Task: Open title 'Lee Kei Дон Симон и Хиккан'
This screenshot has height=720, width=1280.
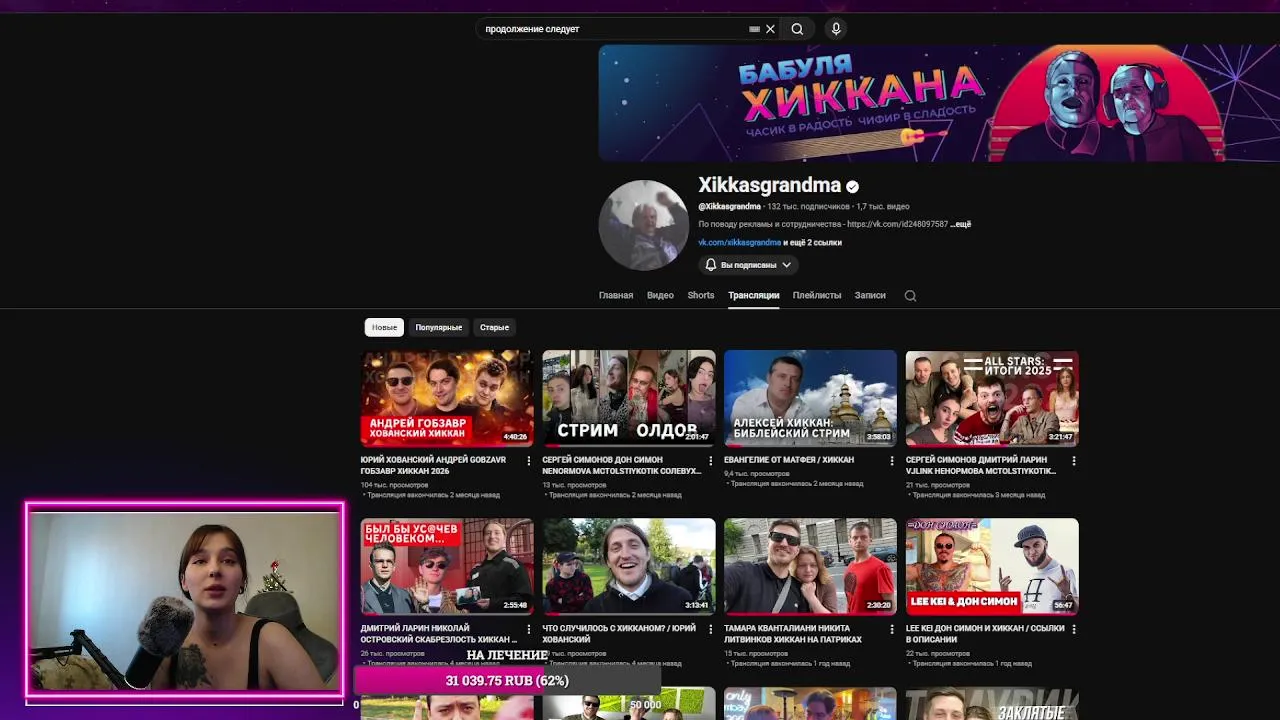Action: (985, 633)
